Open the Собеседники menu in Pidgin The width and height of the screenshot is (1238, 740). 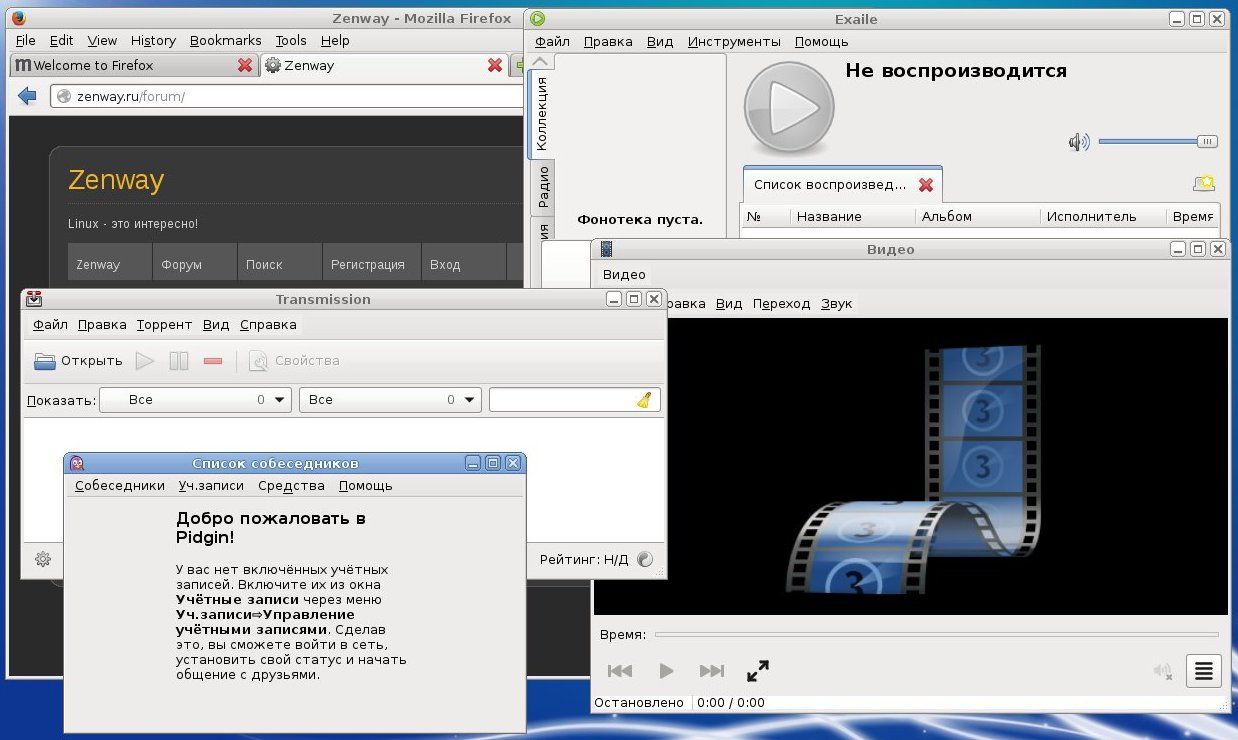coord(120,485)
